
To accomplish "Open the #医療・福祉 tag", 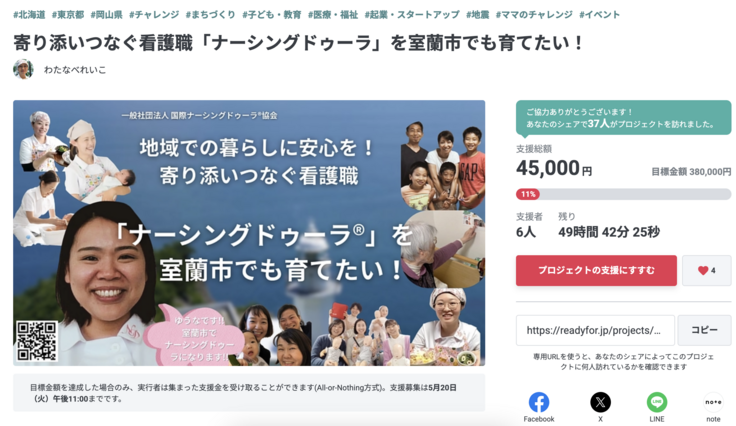I will (333, 15).
